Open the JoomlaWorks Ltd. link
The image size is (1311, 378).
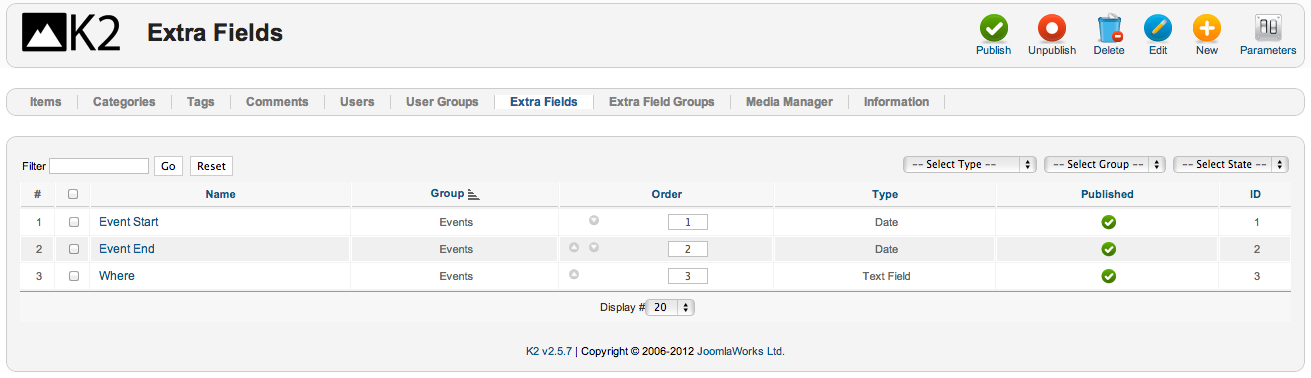click(740, 351)
